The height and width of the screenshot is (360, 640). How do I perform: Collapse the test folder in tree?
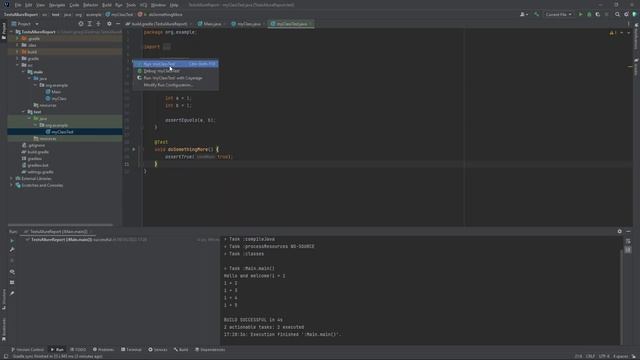tap(24, 112)
